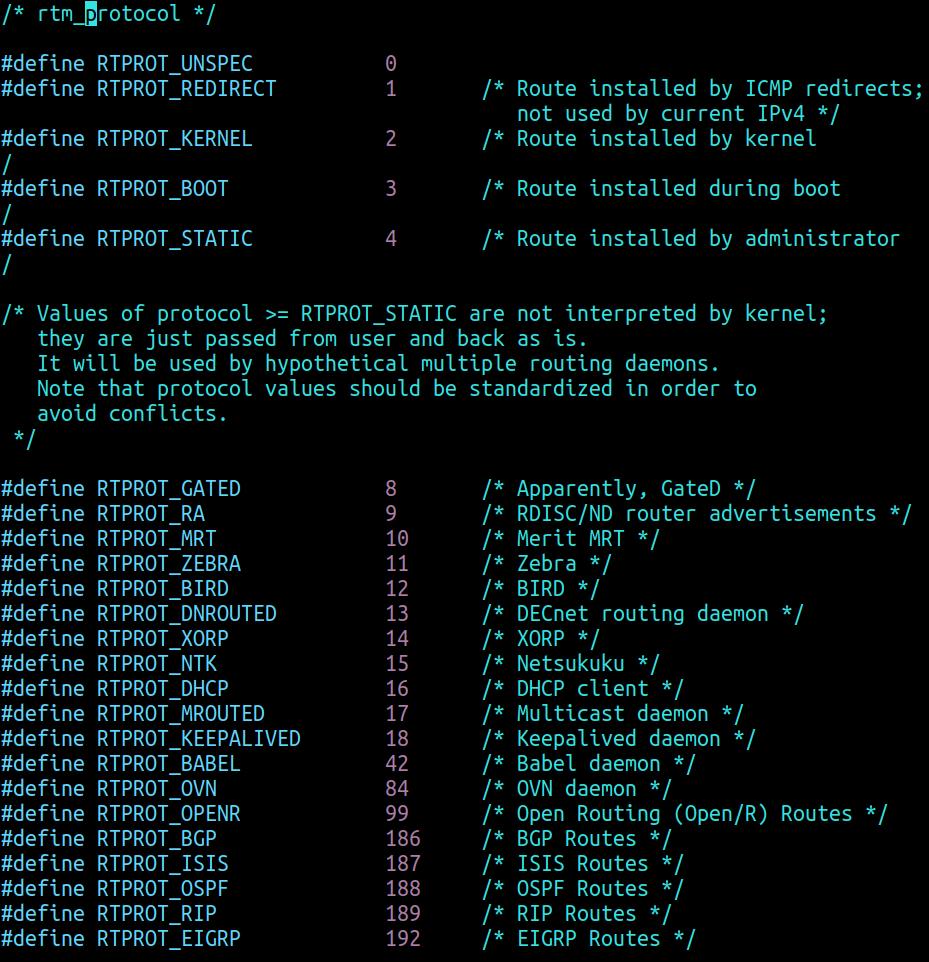
Task: Select the RTPROT_BOOT macro text
Action: [x=162, y=189]
